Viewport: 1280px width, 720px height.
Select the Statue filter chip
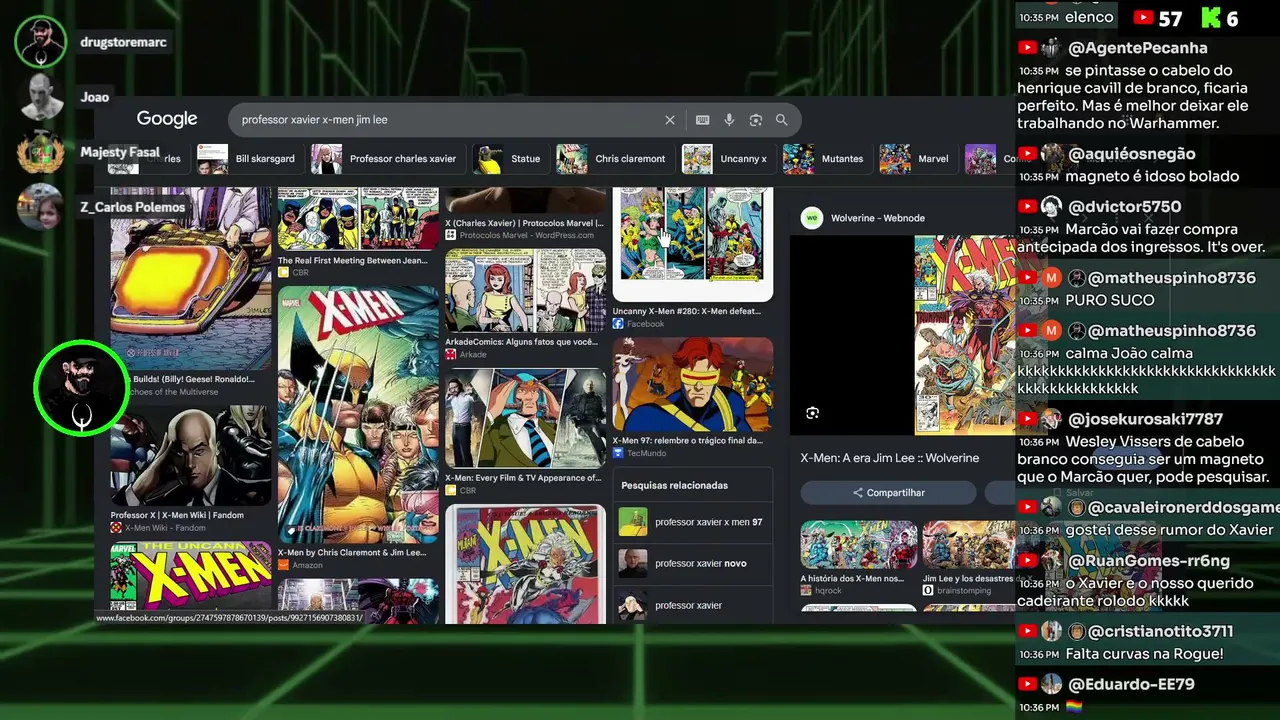[x=508, y=159]
